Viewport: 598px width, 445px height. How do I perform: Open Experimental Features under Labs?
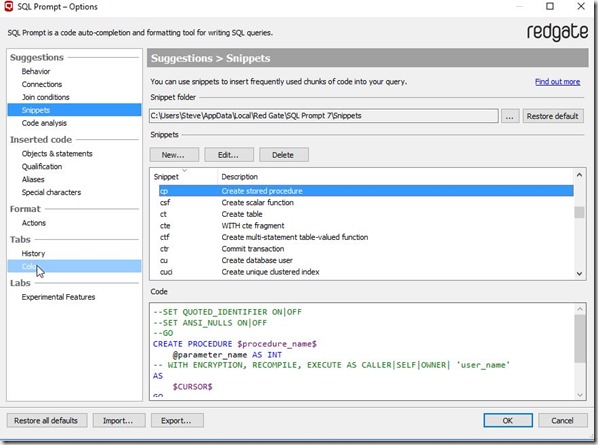58,297
